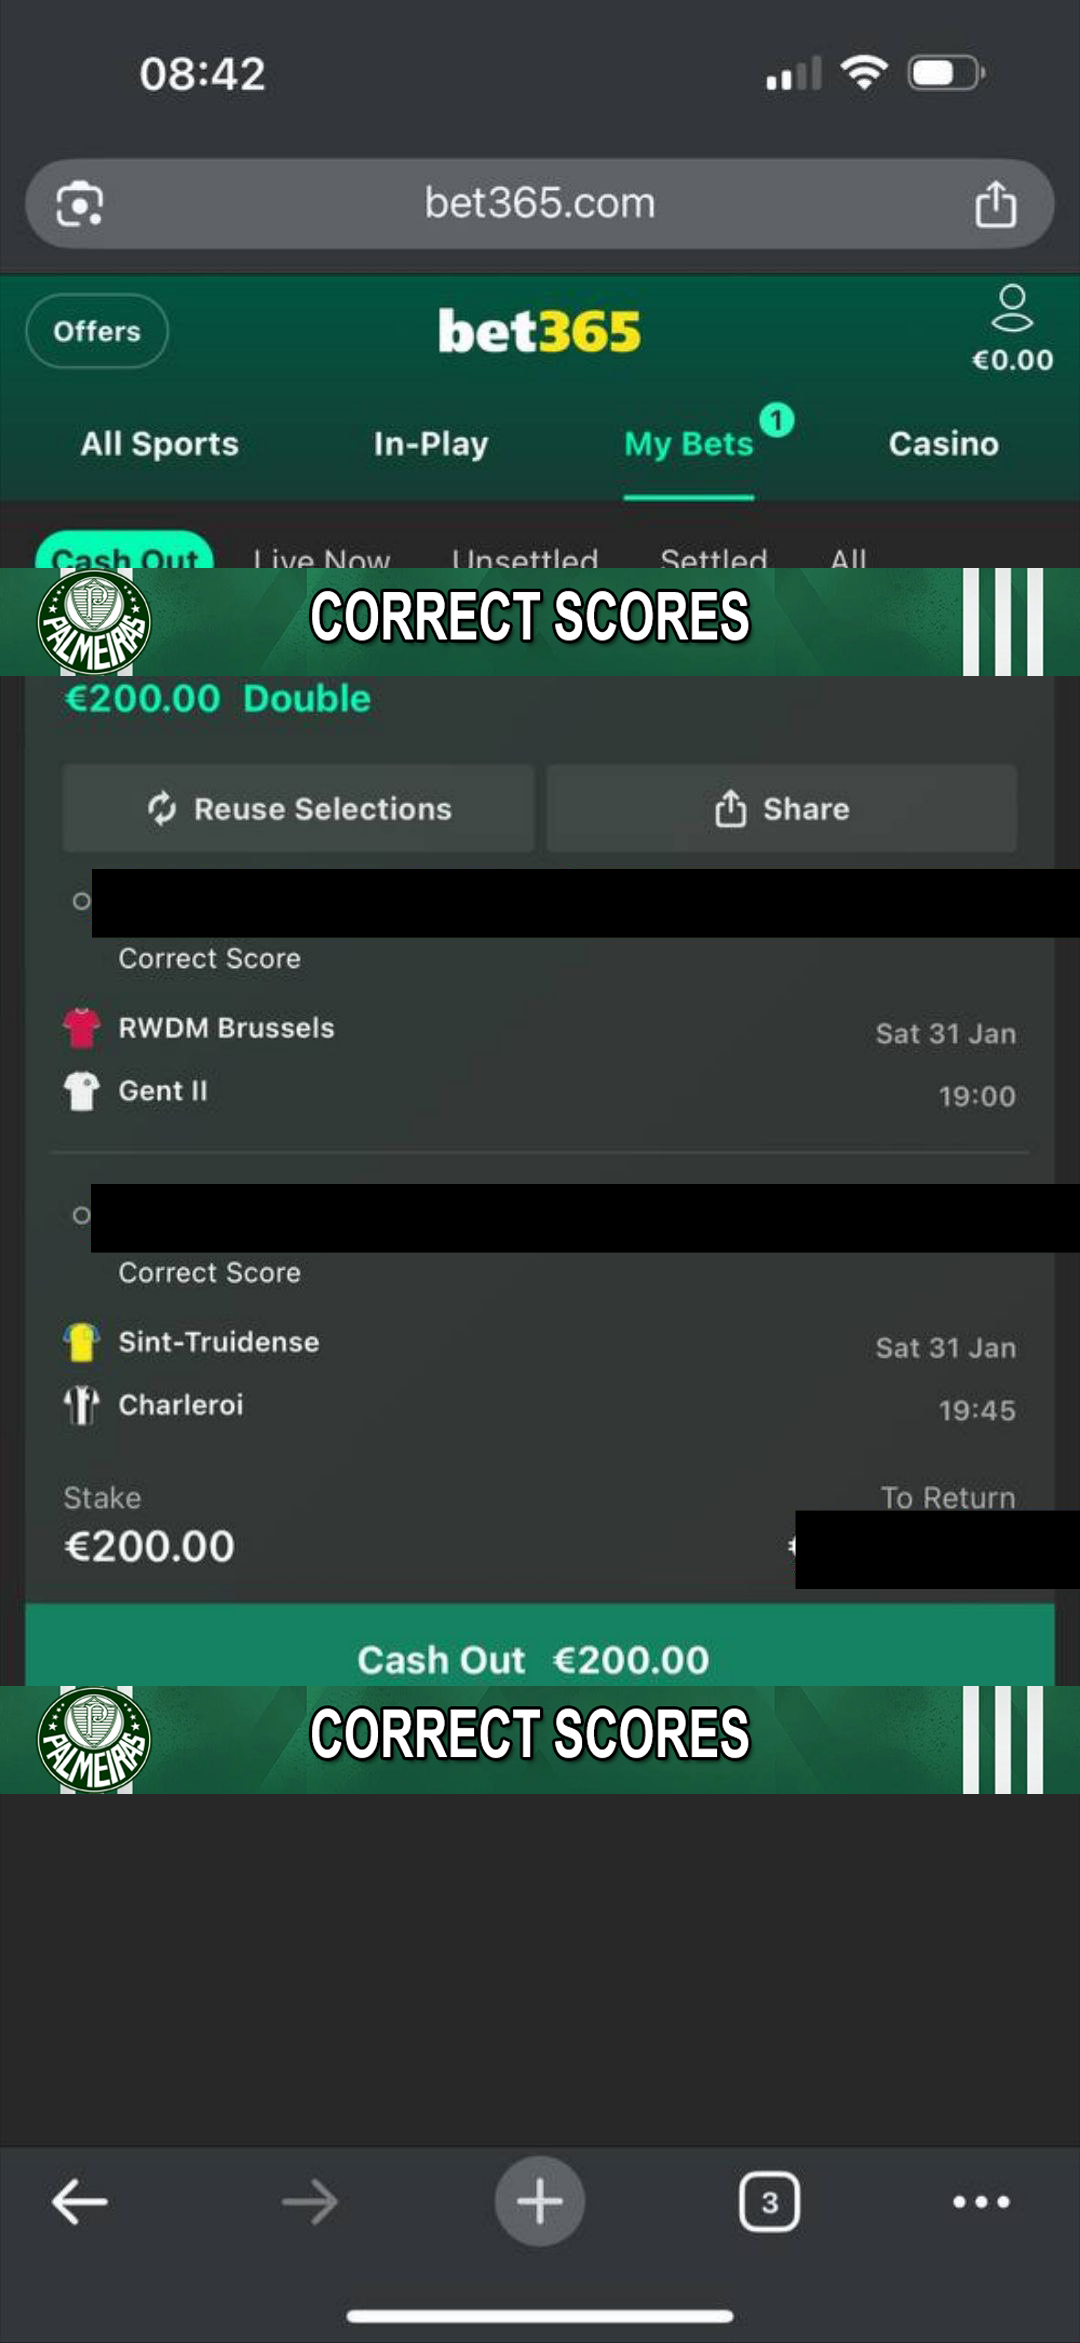Go back using the browser back arrow
Image resolution: width=1080 pixels, height=2343 pixels.
(x=80, y=2201)
